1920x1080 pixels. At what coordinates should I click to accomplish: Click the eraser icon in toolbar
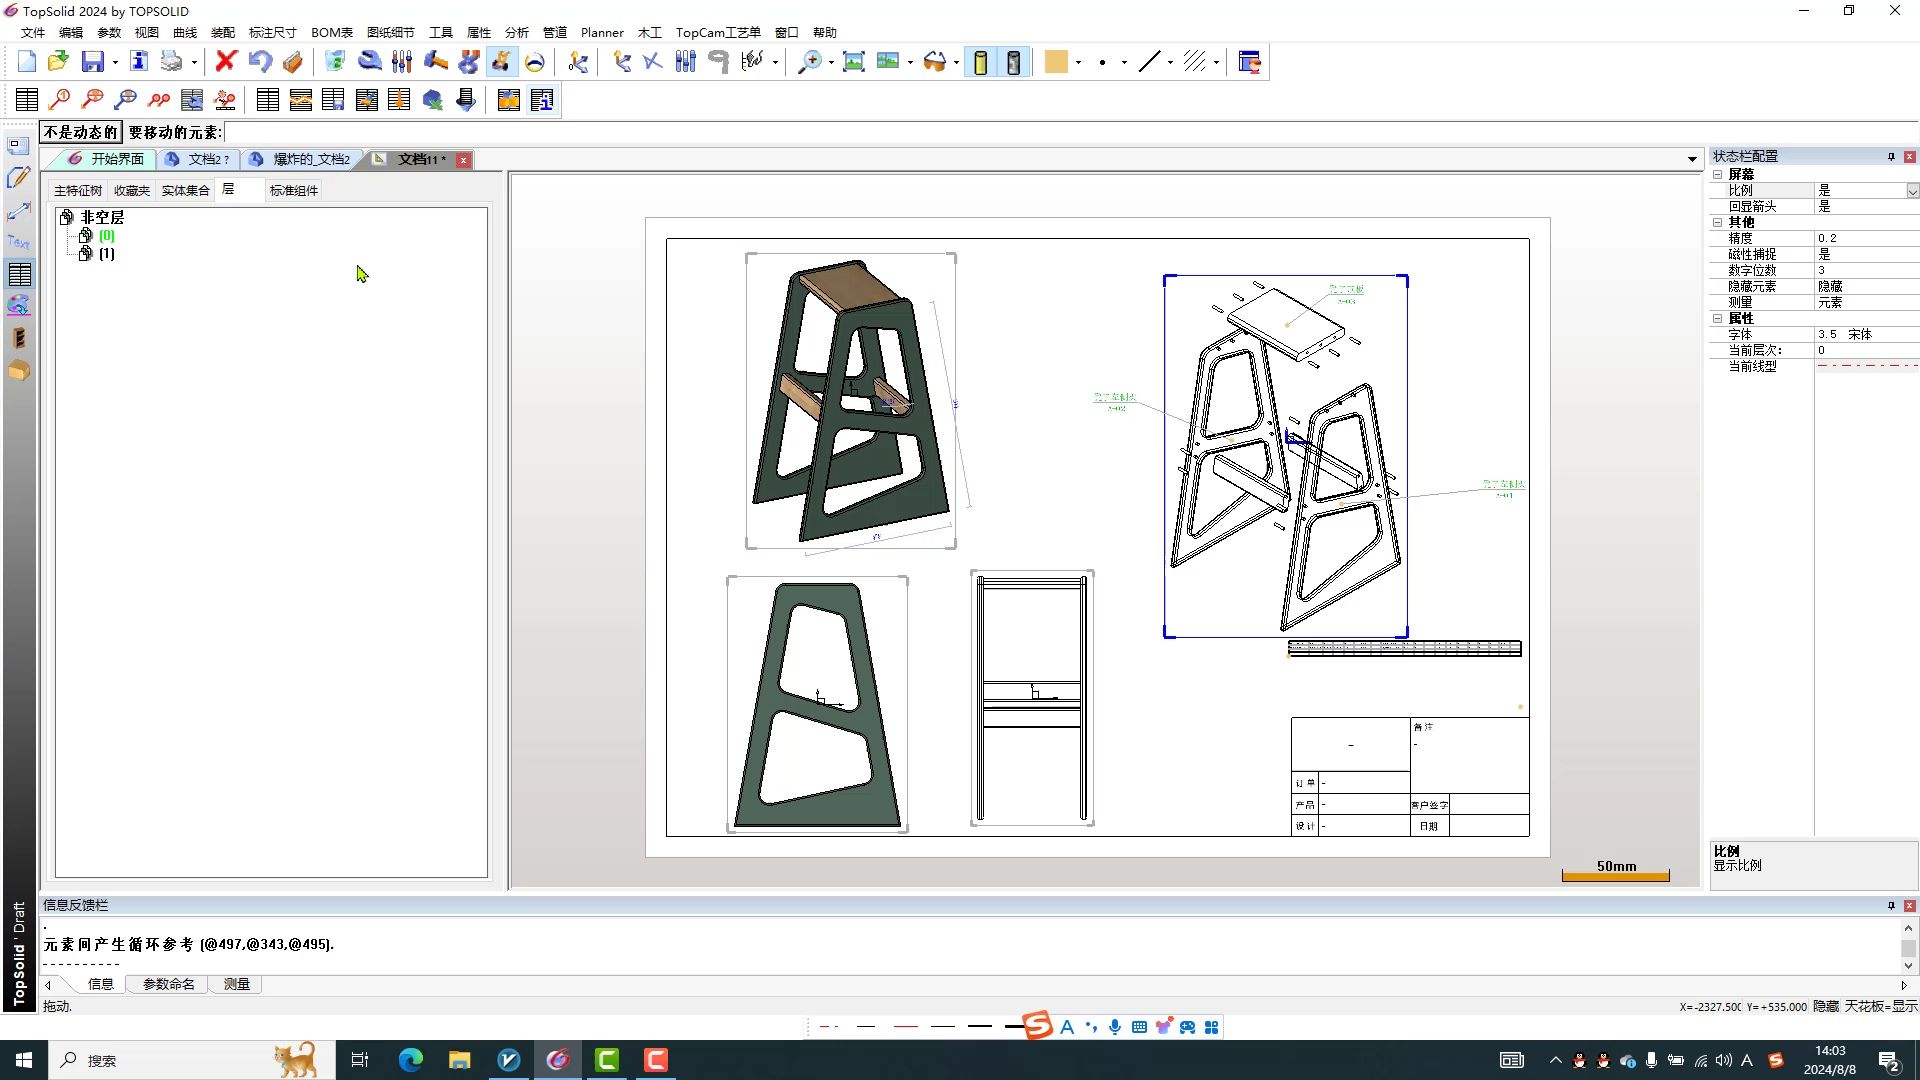coord(292,62)
